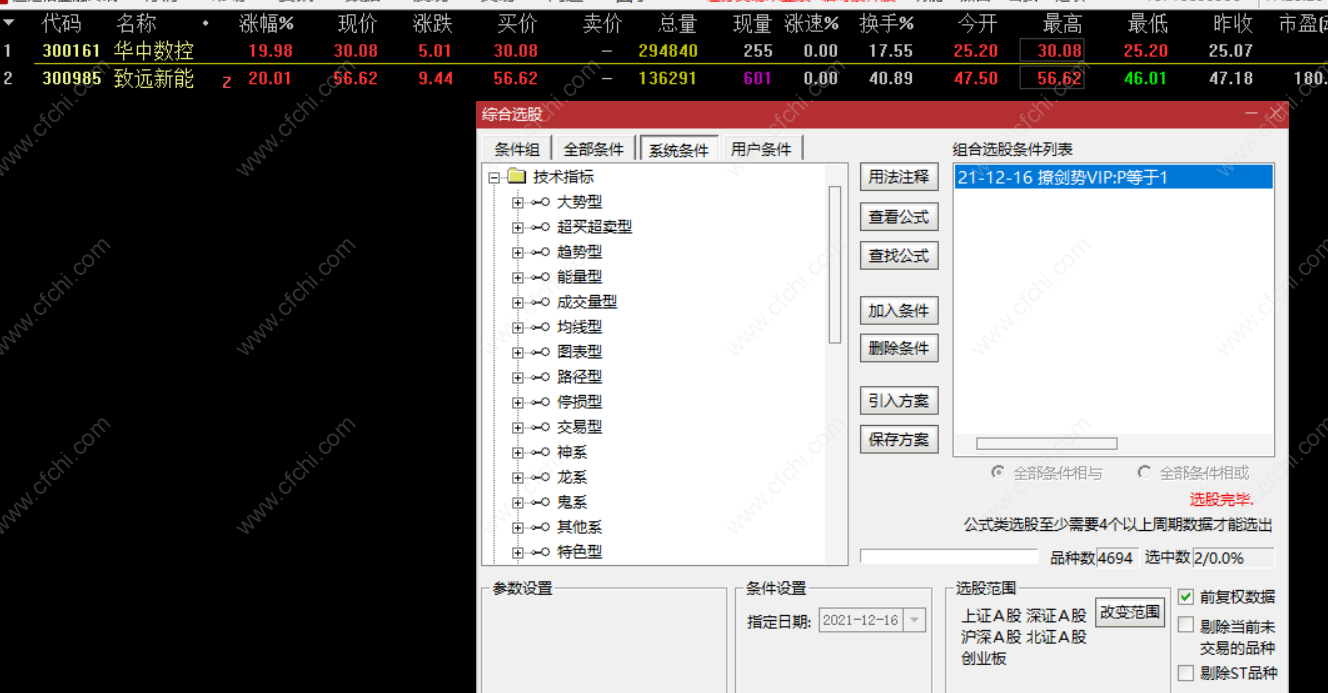The image size is (1328, 693).
Task: Select the 技术指标 folder icon
Action: [x=516, y=177]
